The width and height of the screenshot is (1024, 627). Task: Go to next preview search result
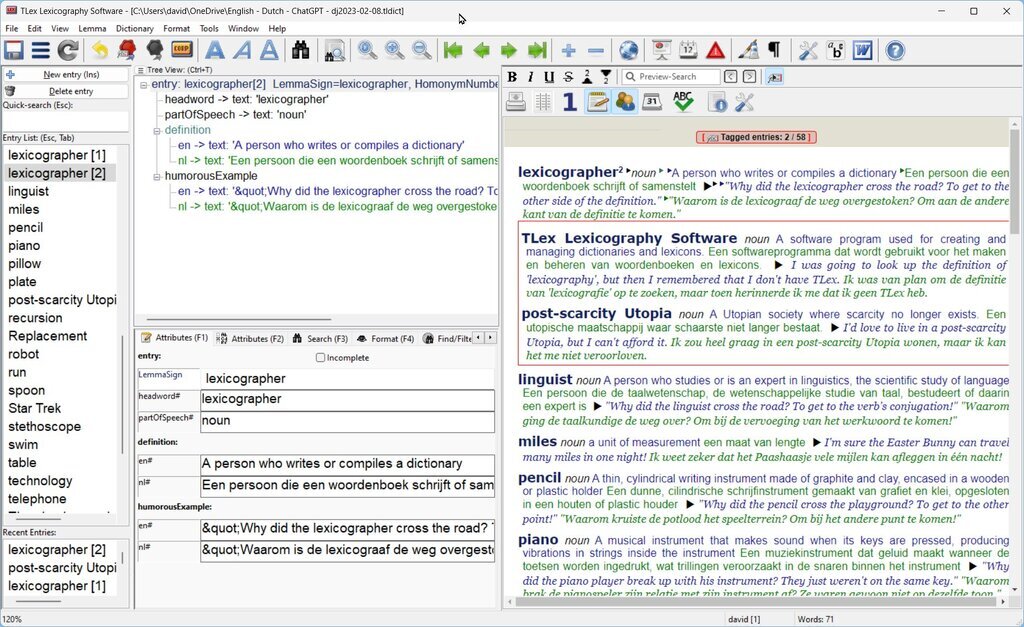[750, 77]
